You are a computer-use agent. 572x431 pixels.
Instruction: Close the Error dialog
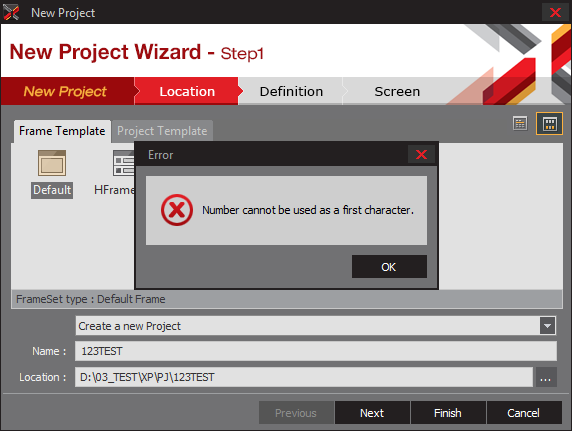pos(421,155)
